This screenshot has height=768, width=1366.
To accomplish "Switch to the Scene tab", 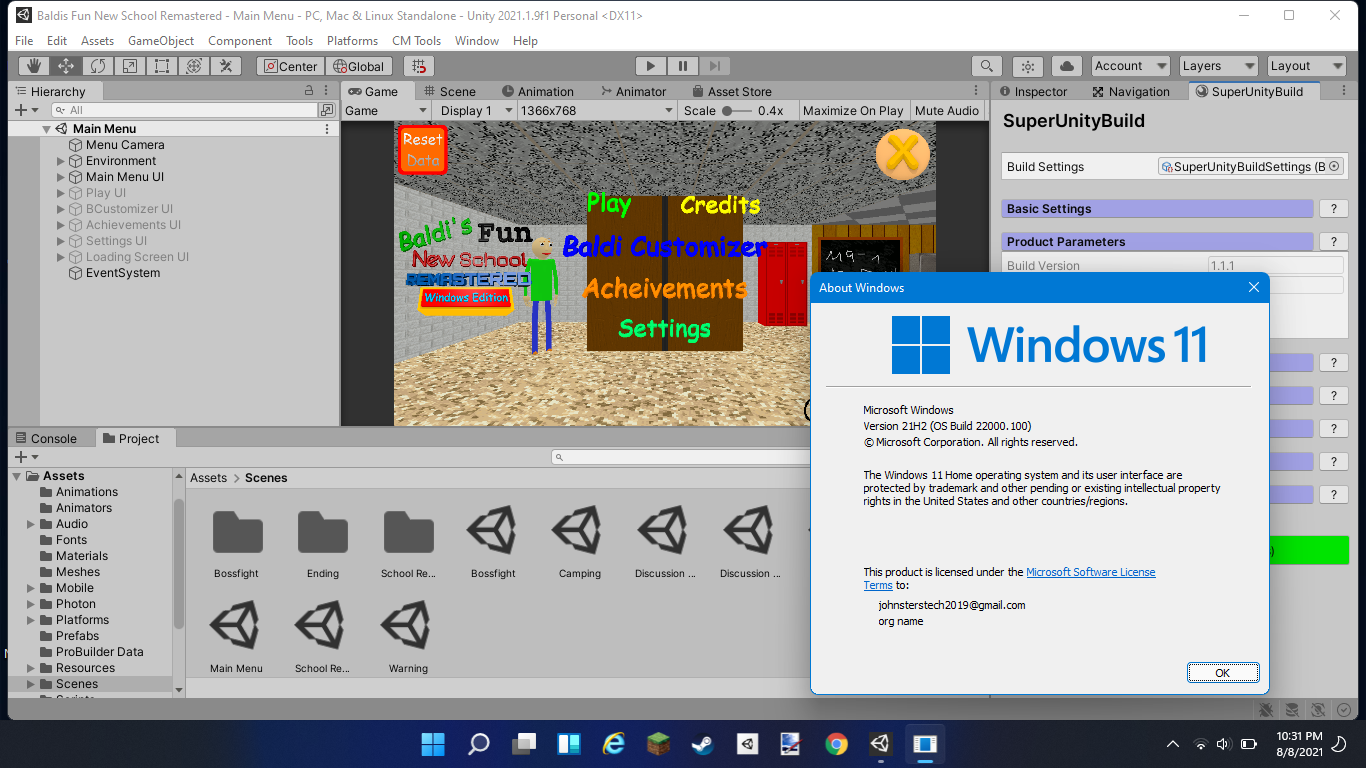I will coord(449,91).
